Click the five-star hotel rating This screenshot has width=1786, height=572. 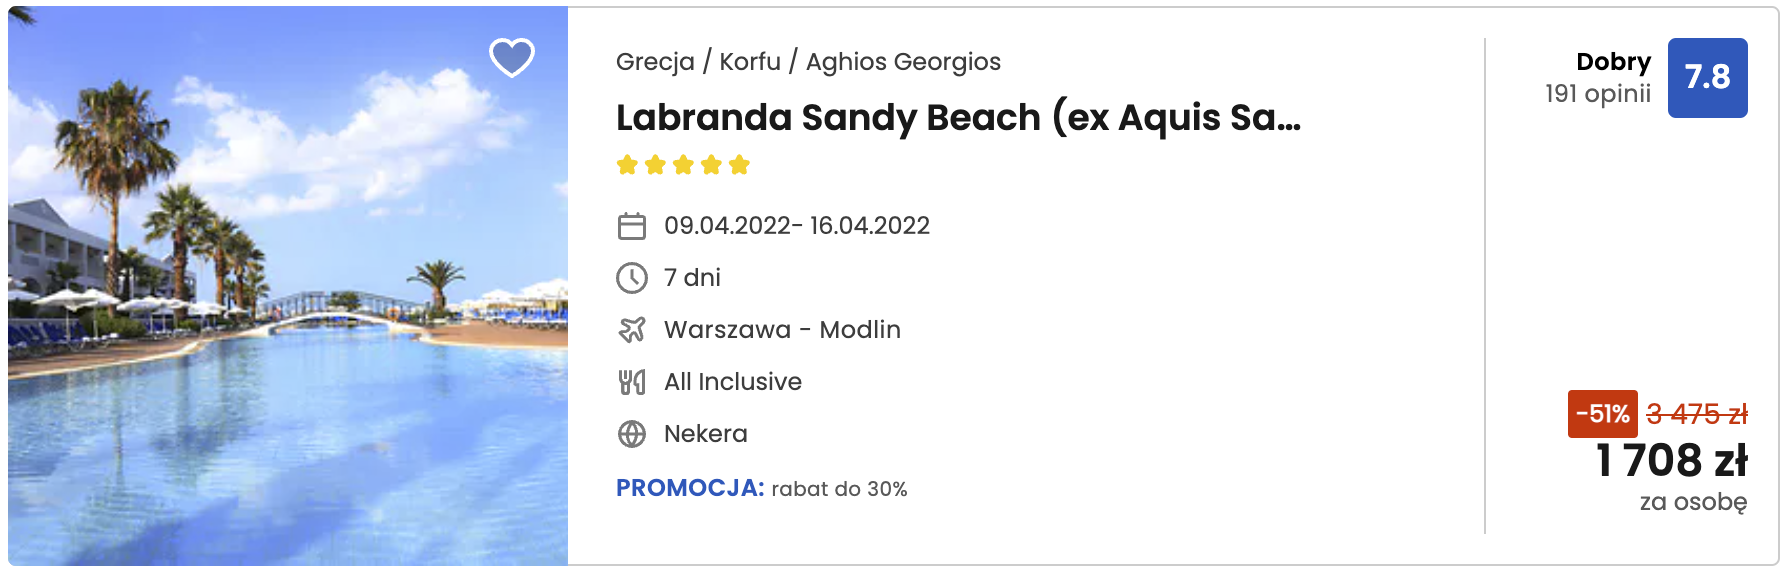point(683,165)
